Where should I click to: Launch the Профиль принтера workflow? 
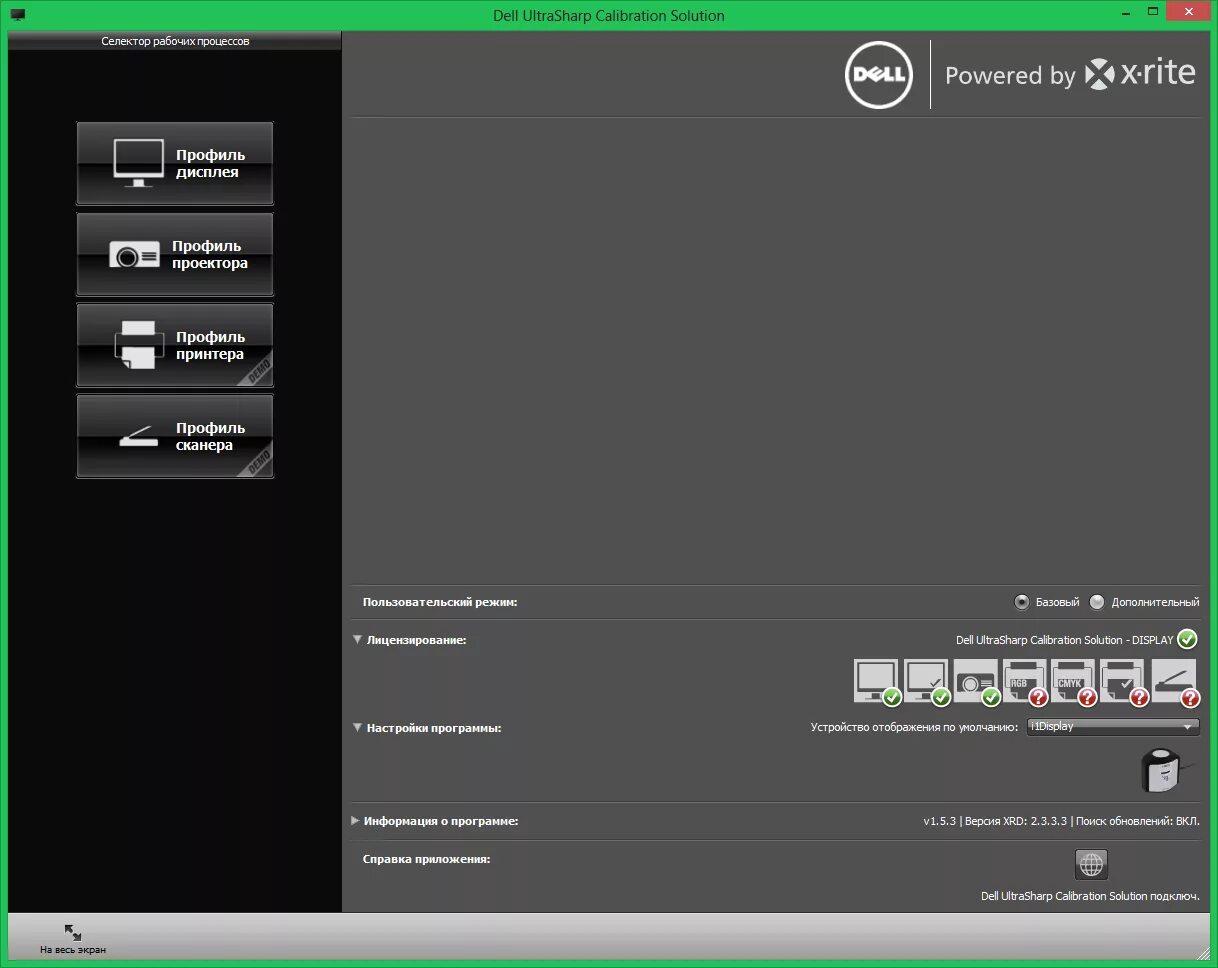pyautogui.click(x=175, y=345)
